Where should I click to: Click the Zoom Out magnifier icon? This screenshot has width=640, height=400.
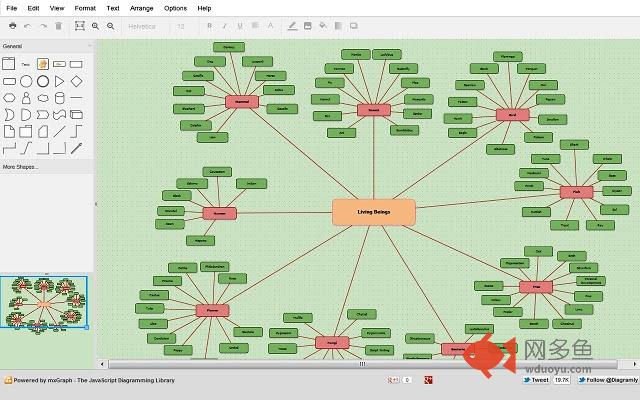pyautogui.click(x=111, y=26)
